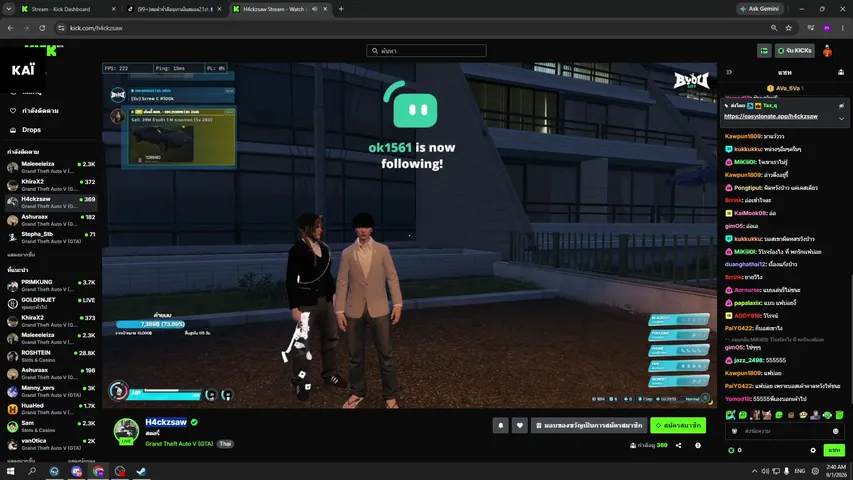Collapse chat with the arrow icon
853x480 pixels.
coord(729,72)
